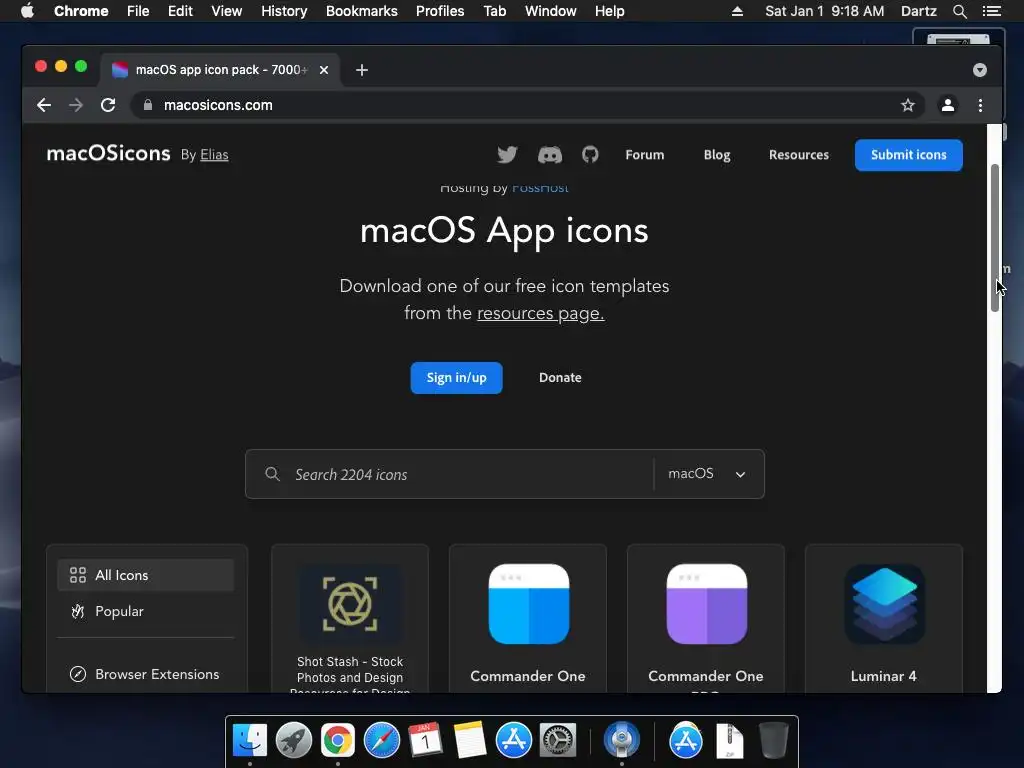
Task: Click the purple Commander One icon
Action: click(706, 604)
